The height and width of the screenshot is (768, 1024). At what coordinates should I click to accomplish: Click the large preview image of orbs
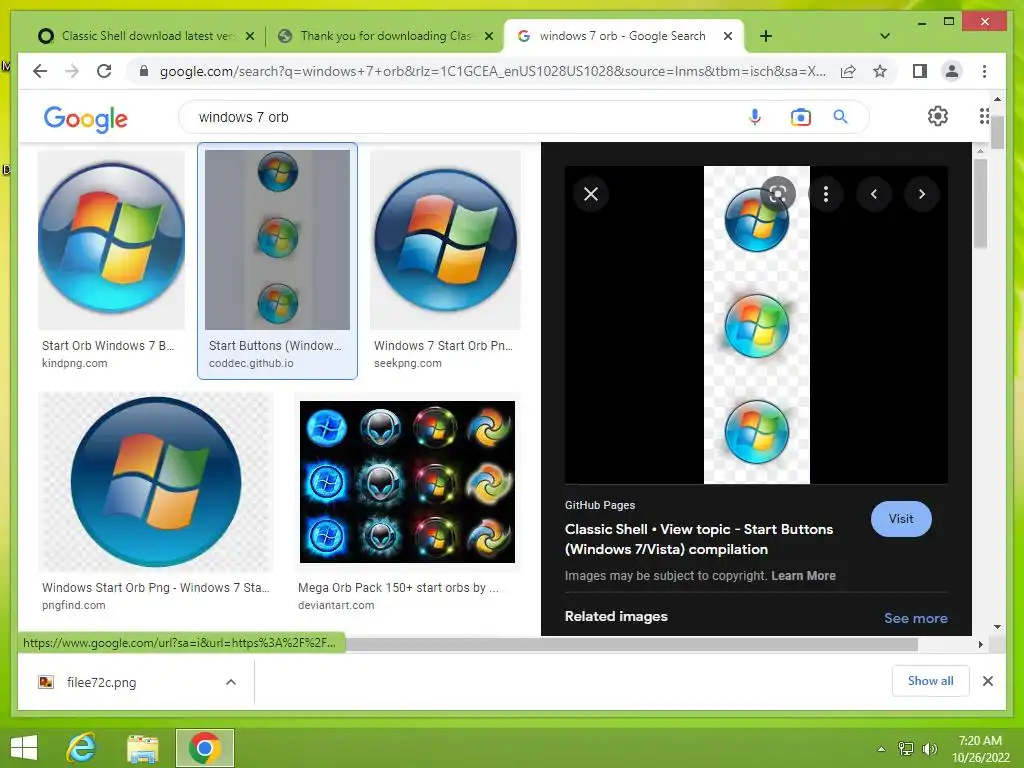[757, 325]
